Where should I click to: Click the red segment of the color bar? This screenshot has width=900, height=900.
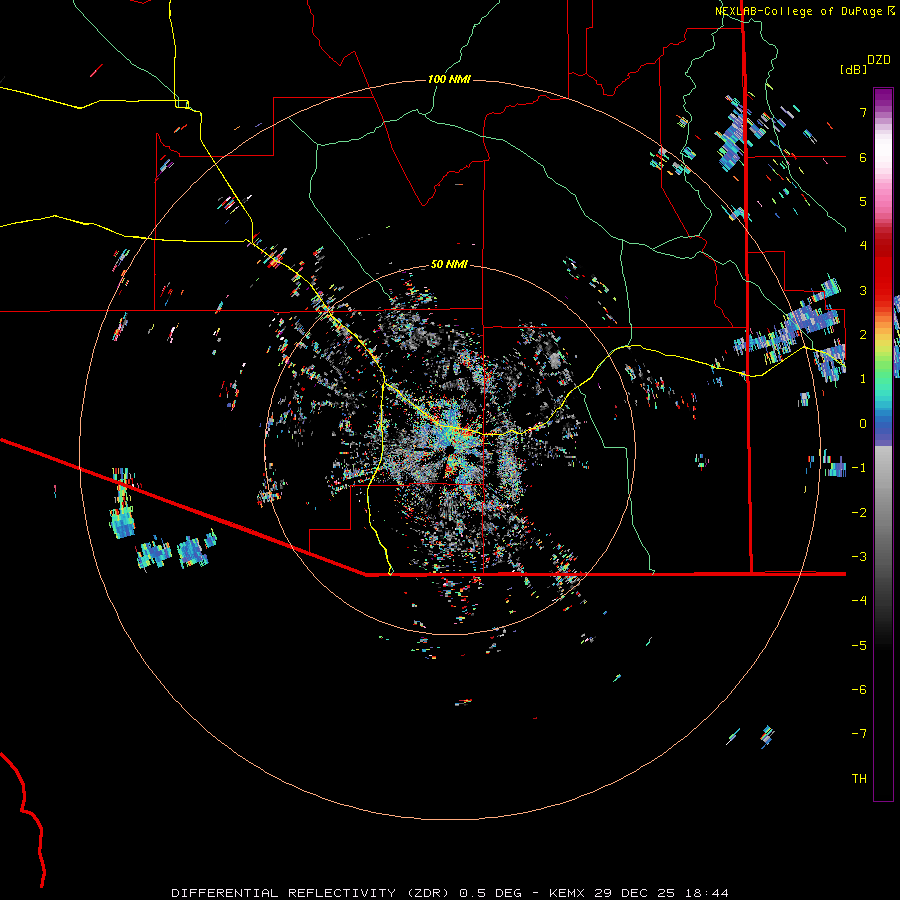883,270
